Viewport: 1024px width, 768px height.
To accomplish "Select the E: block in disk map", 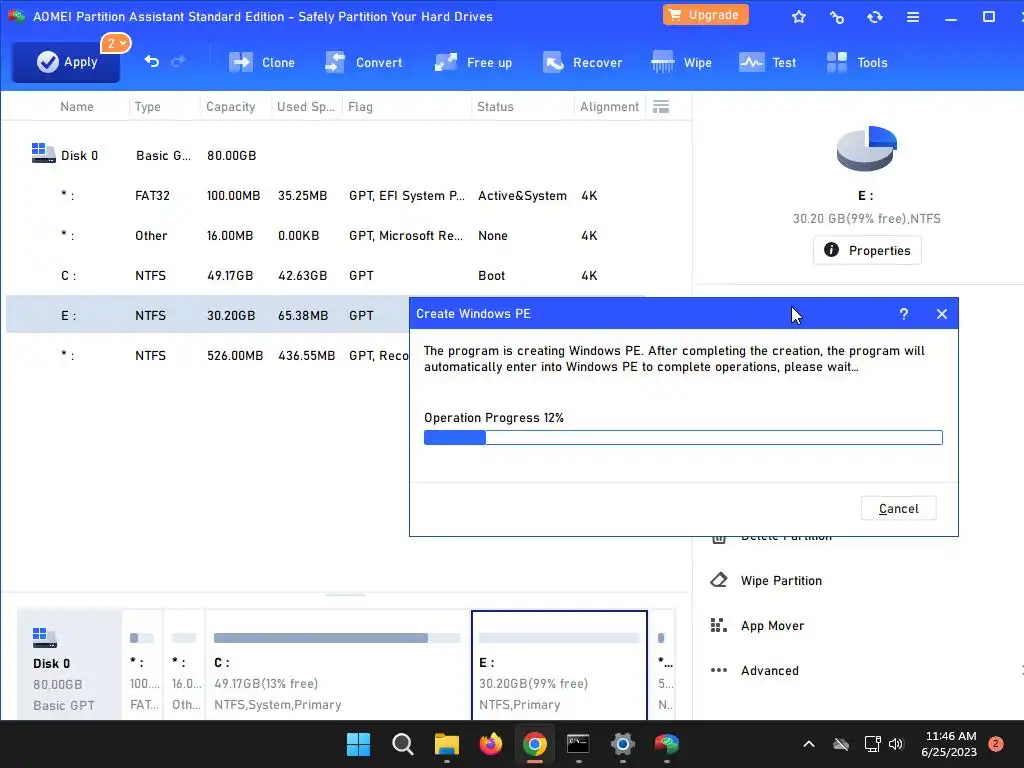I will pos(559,665).
